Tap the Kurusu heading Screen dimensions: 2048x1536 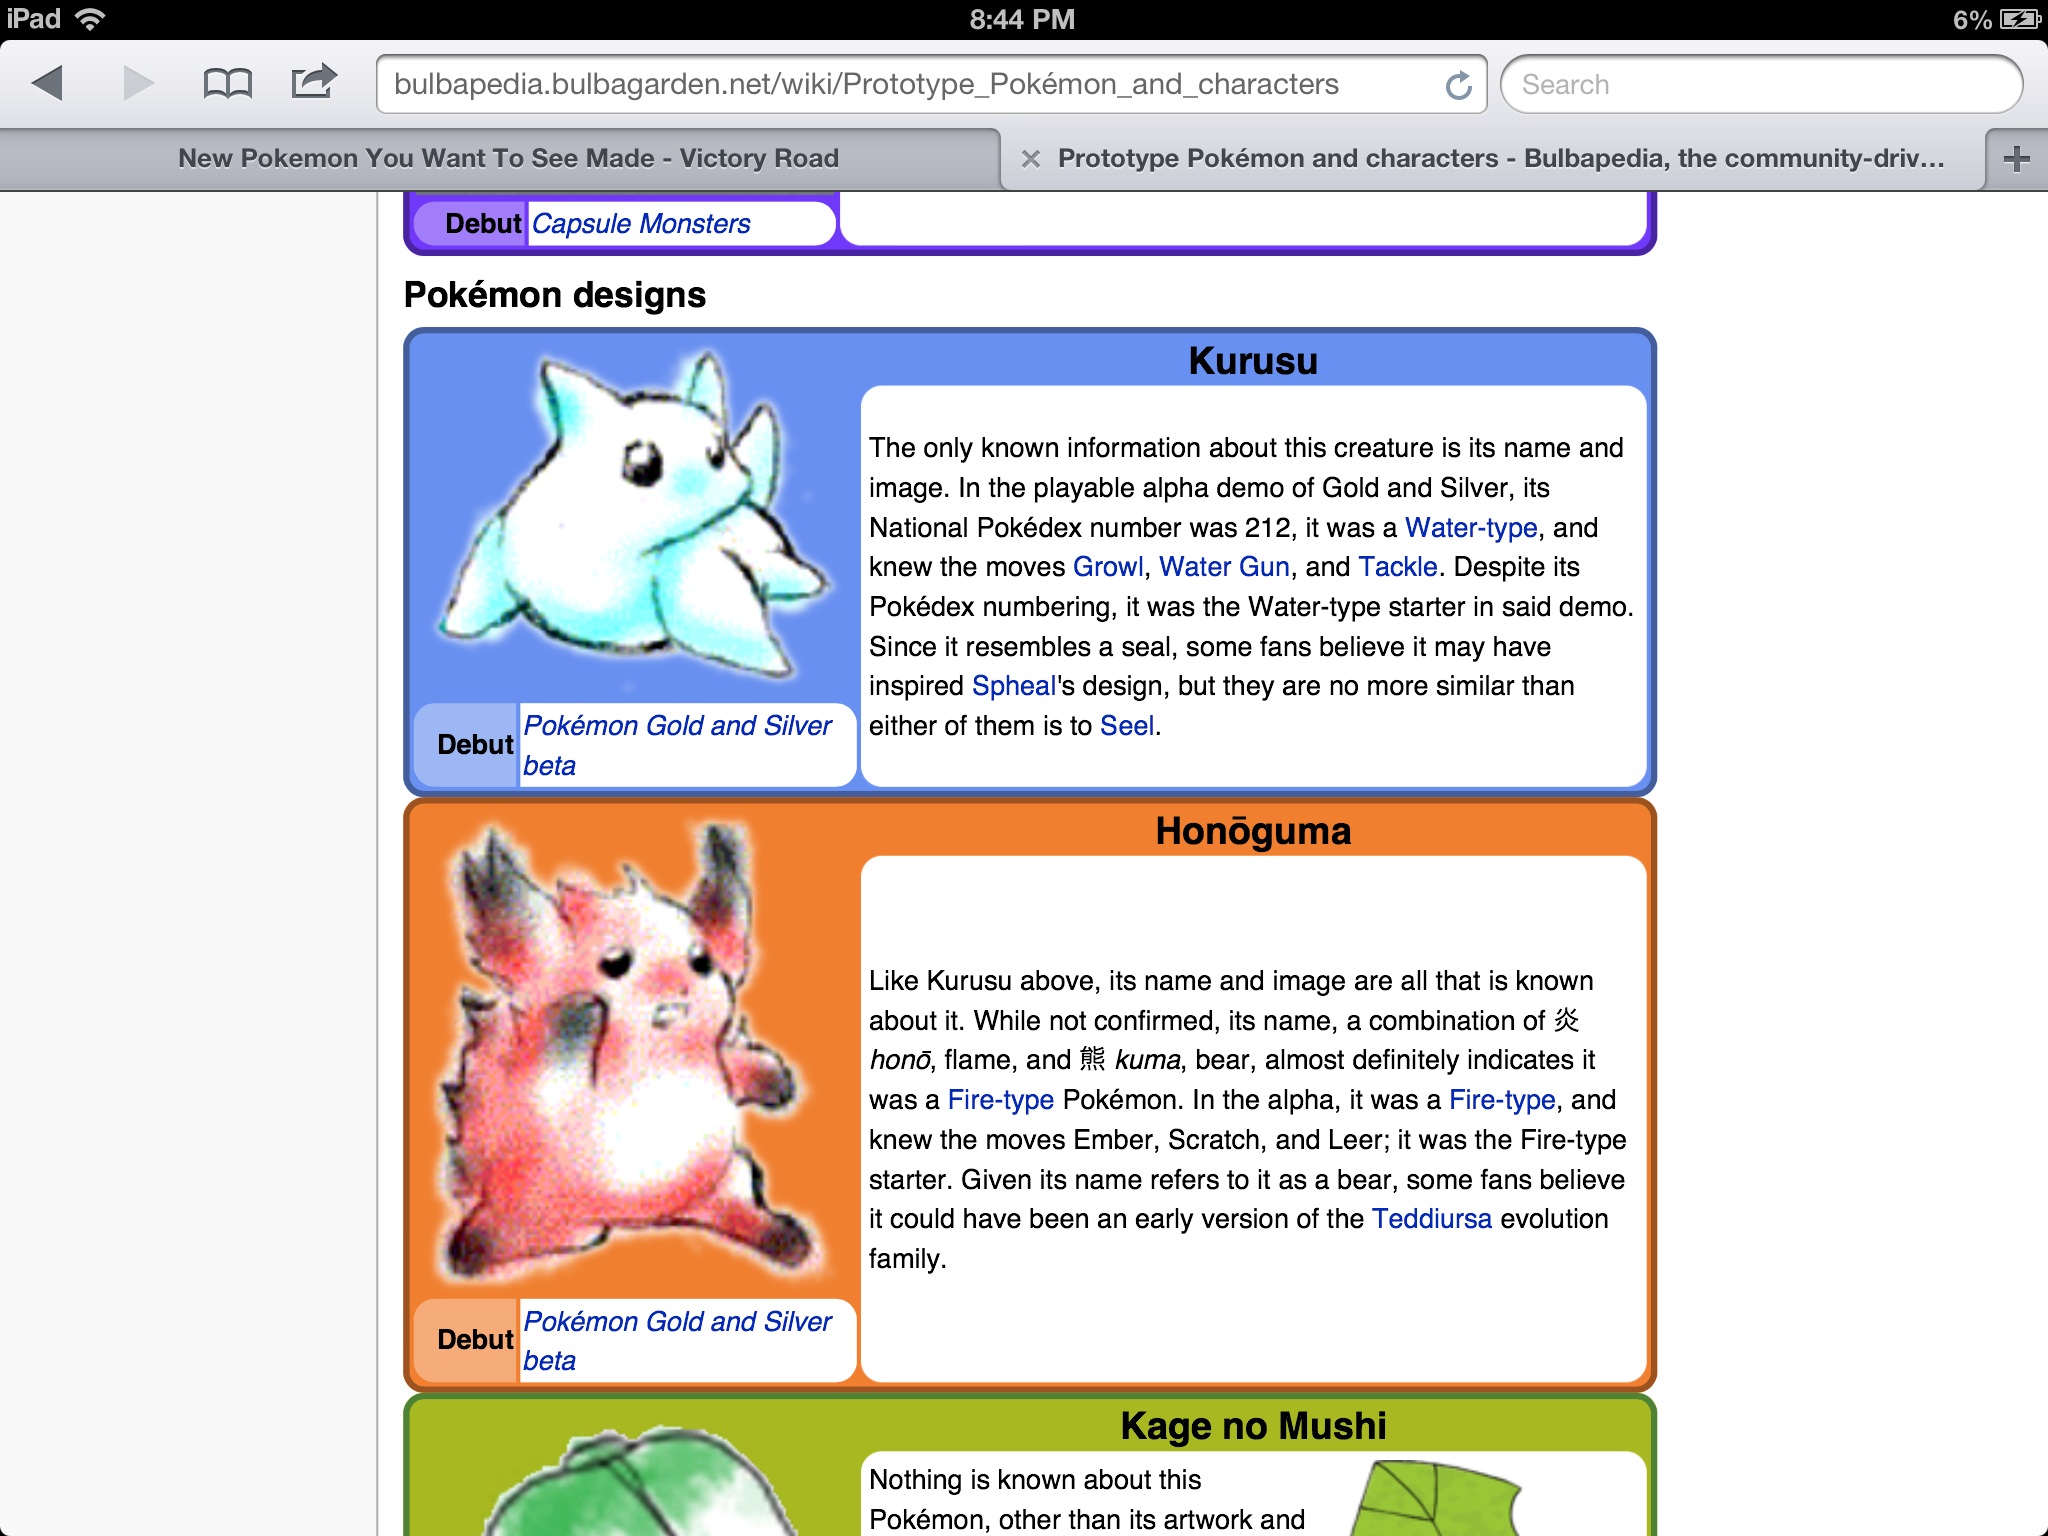1253,361
